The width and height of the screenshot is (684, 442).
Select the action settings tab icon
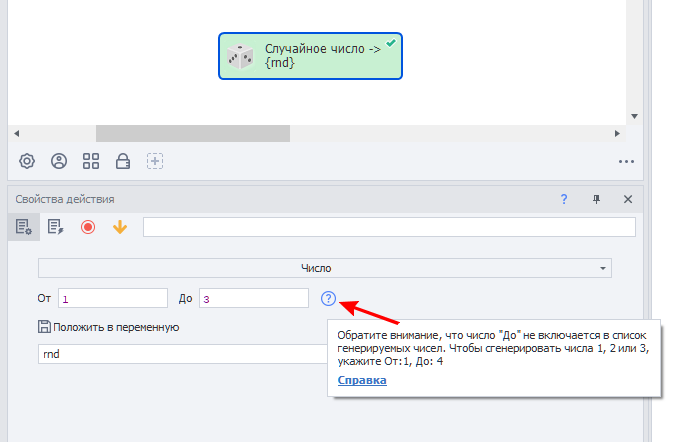pos(24,227)
